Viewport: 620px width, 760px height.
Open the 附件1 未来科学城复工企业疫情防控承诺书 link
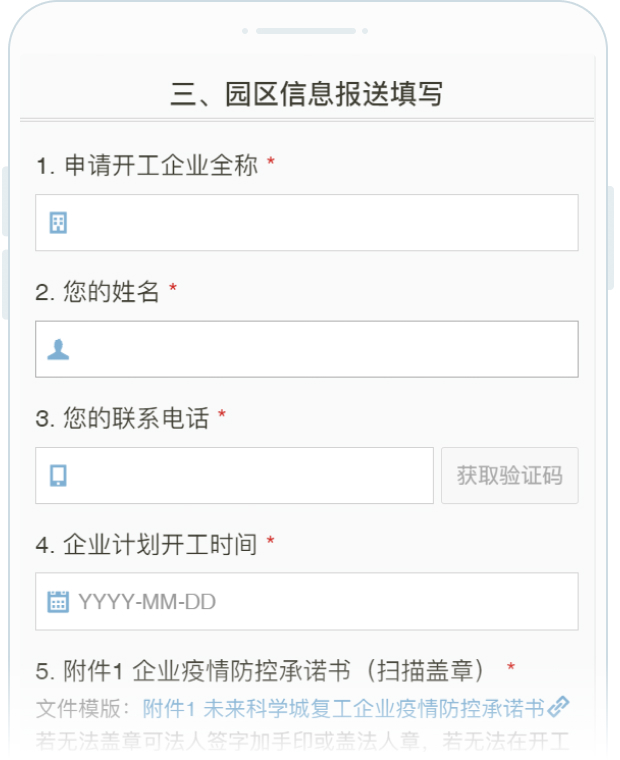coord(343,709)
